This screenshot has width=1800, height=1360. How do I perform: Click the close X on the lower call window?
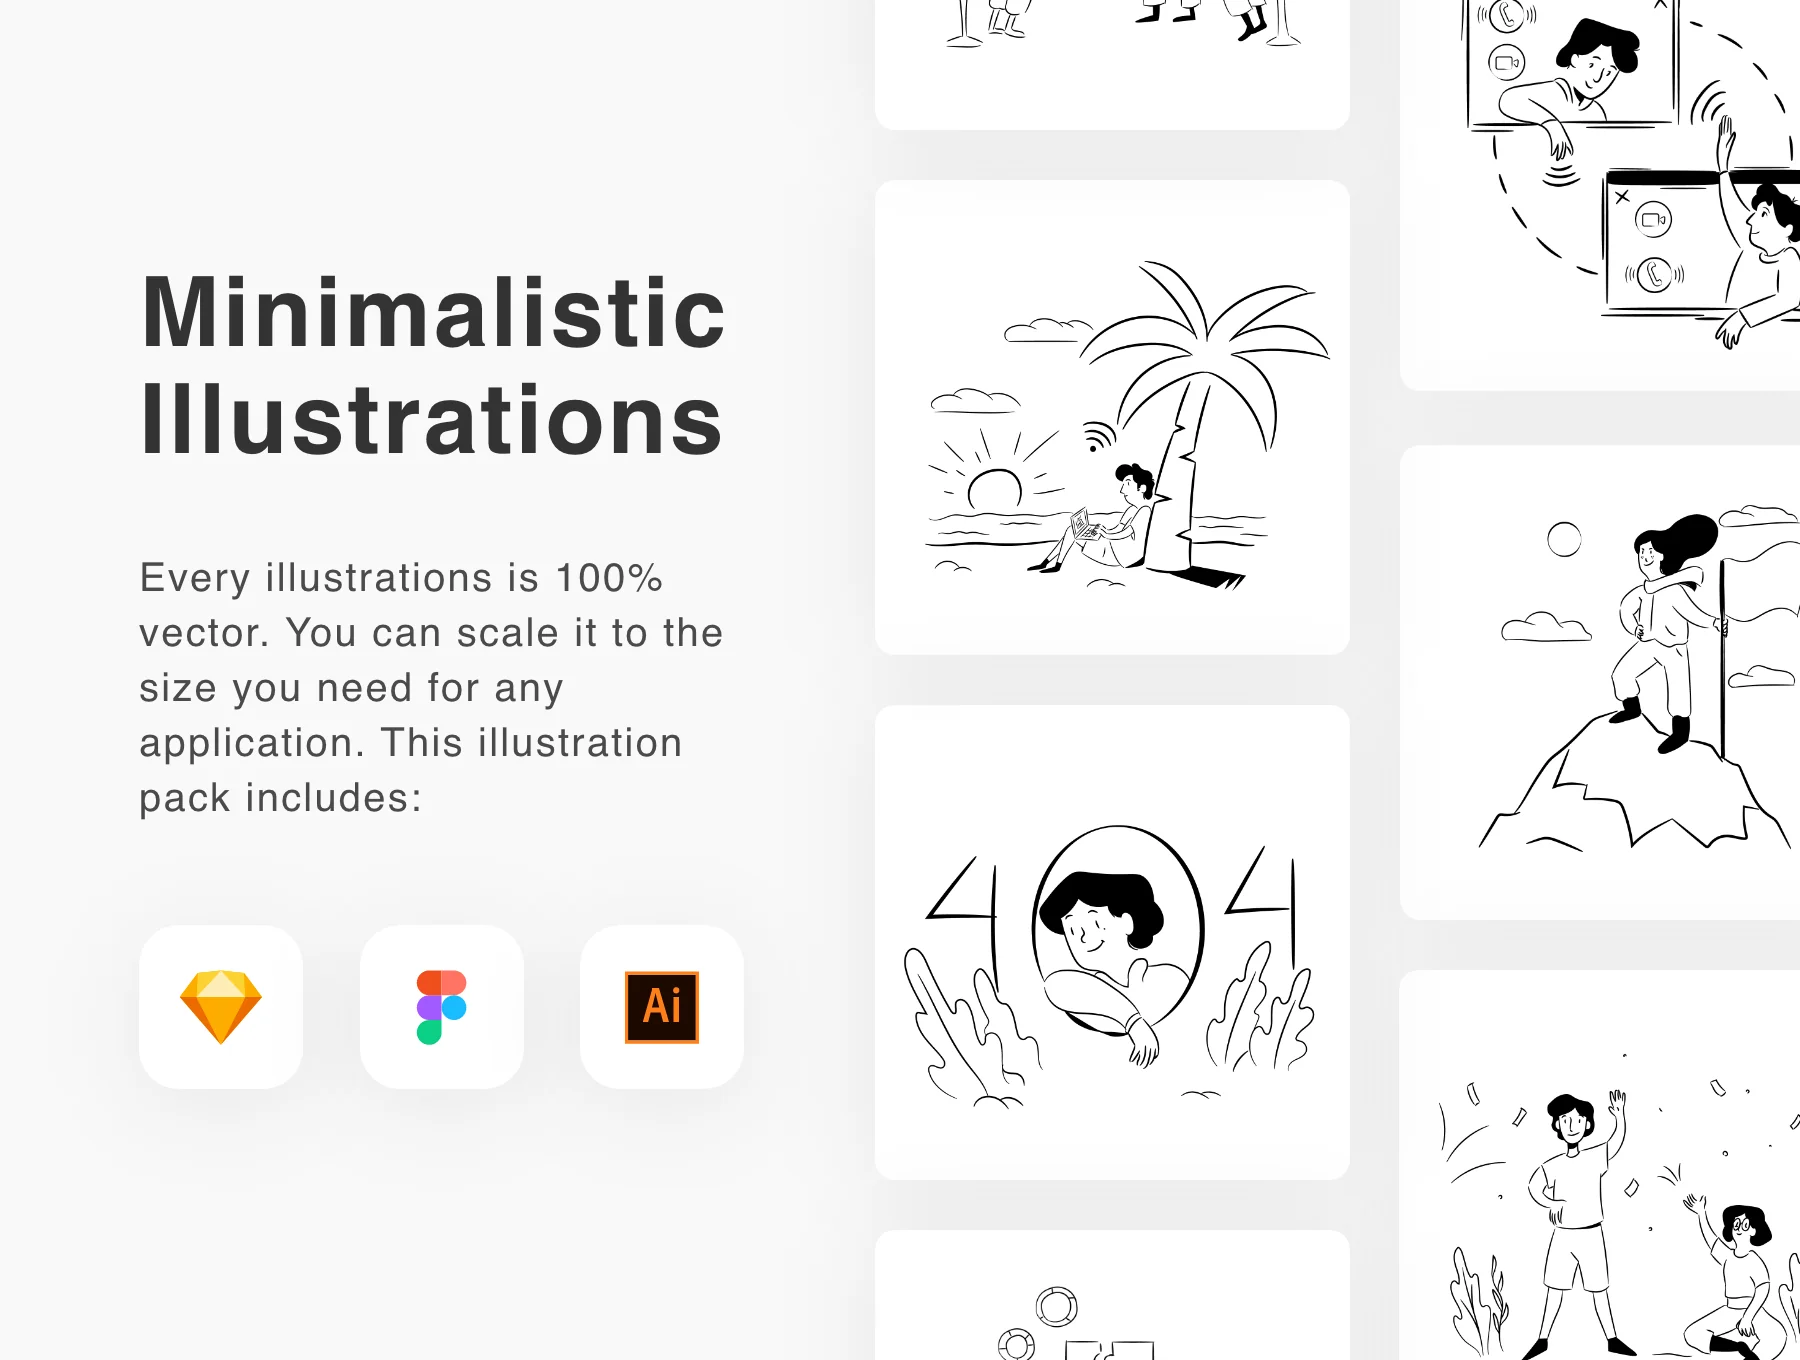coord(1622,197)
